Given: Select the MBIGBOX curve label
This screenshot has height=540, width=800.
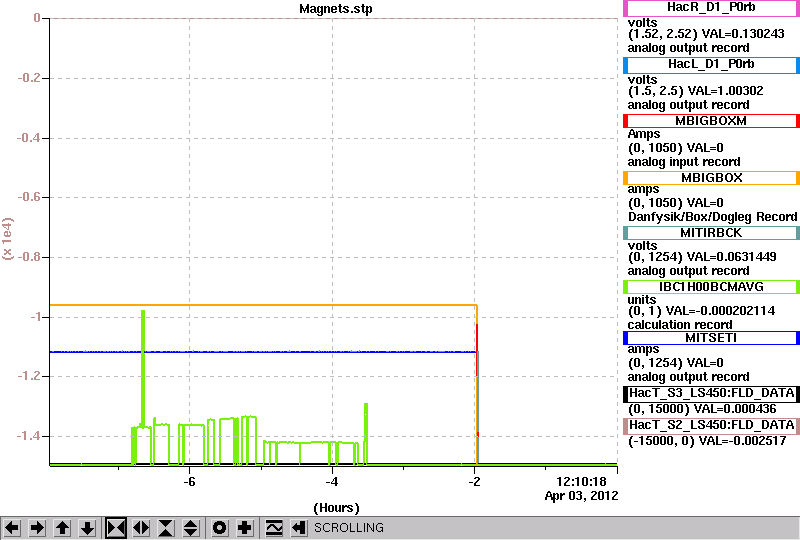Looking at the screenshot, I should (x=711, y=178).
